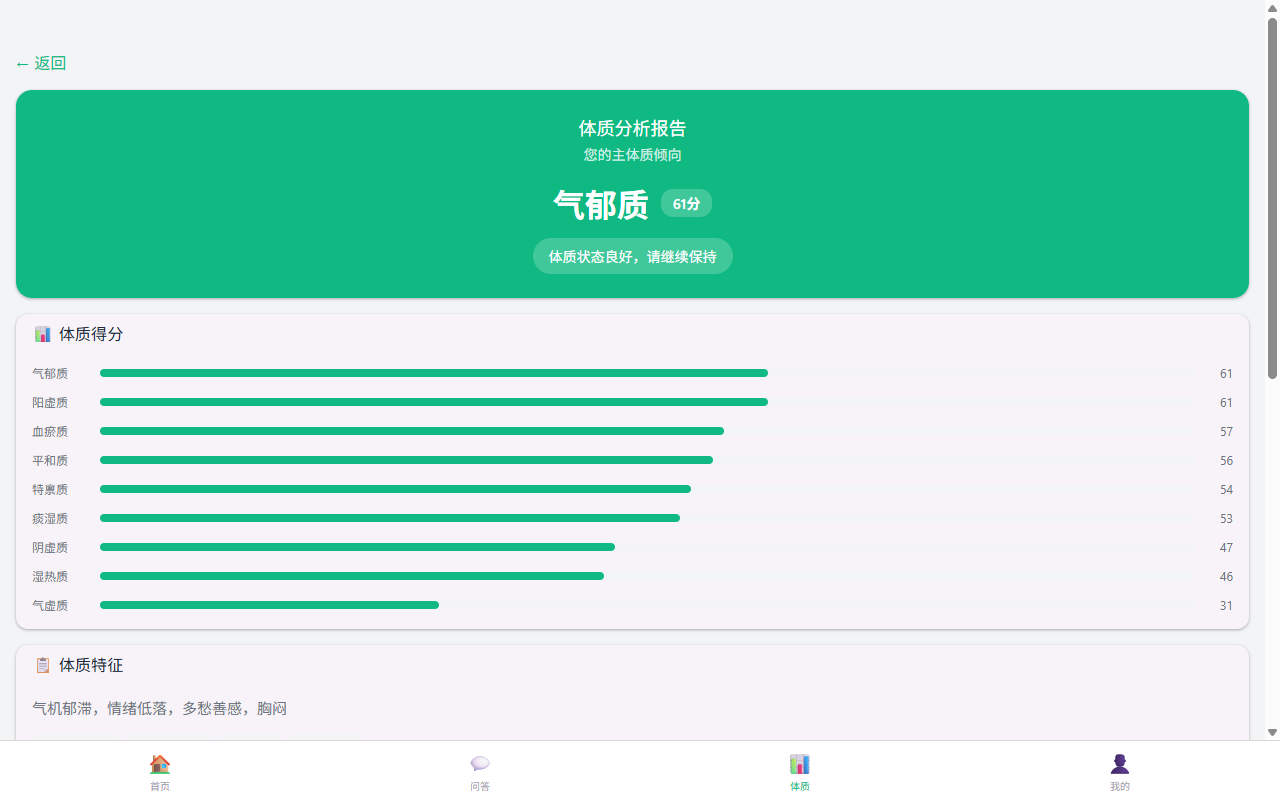This screenshot has width=1280, height=800.
Task: Select the constitution bar chart icon
Action: point(800,764)
